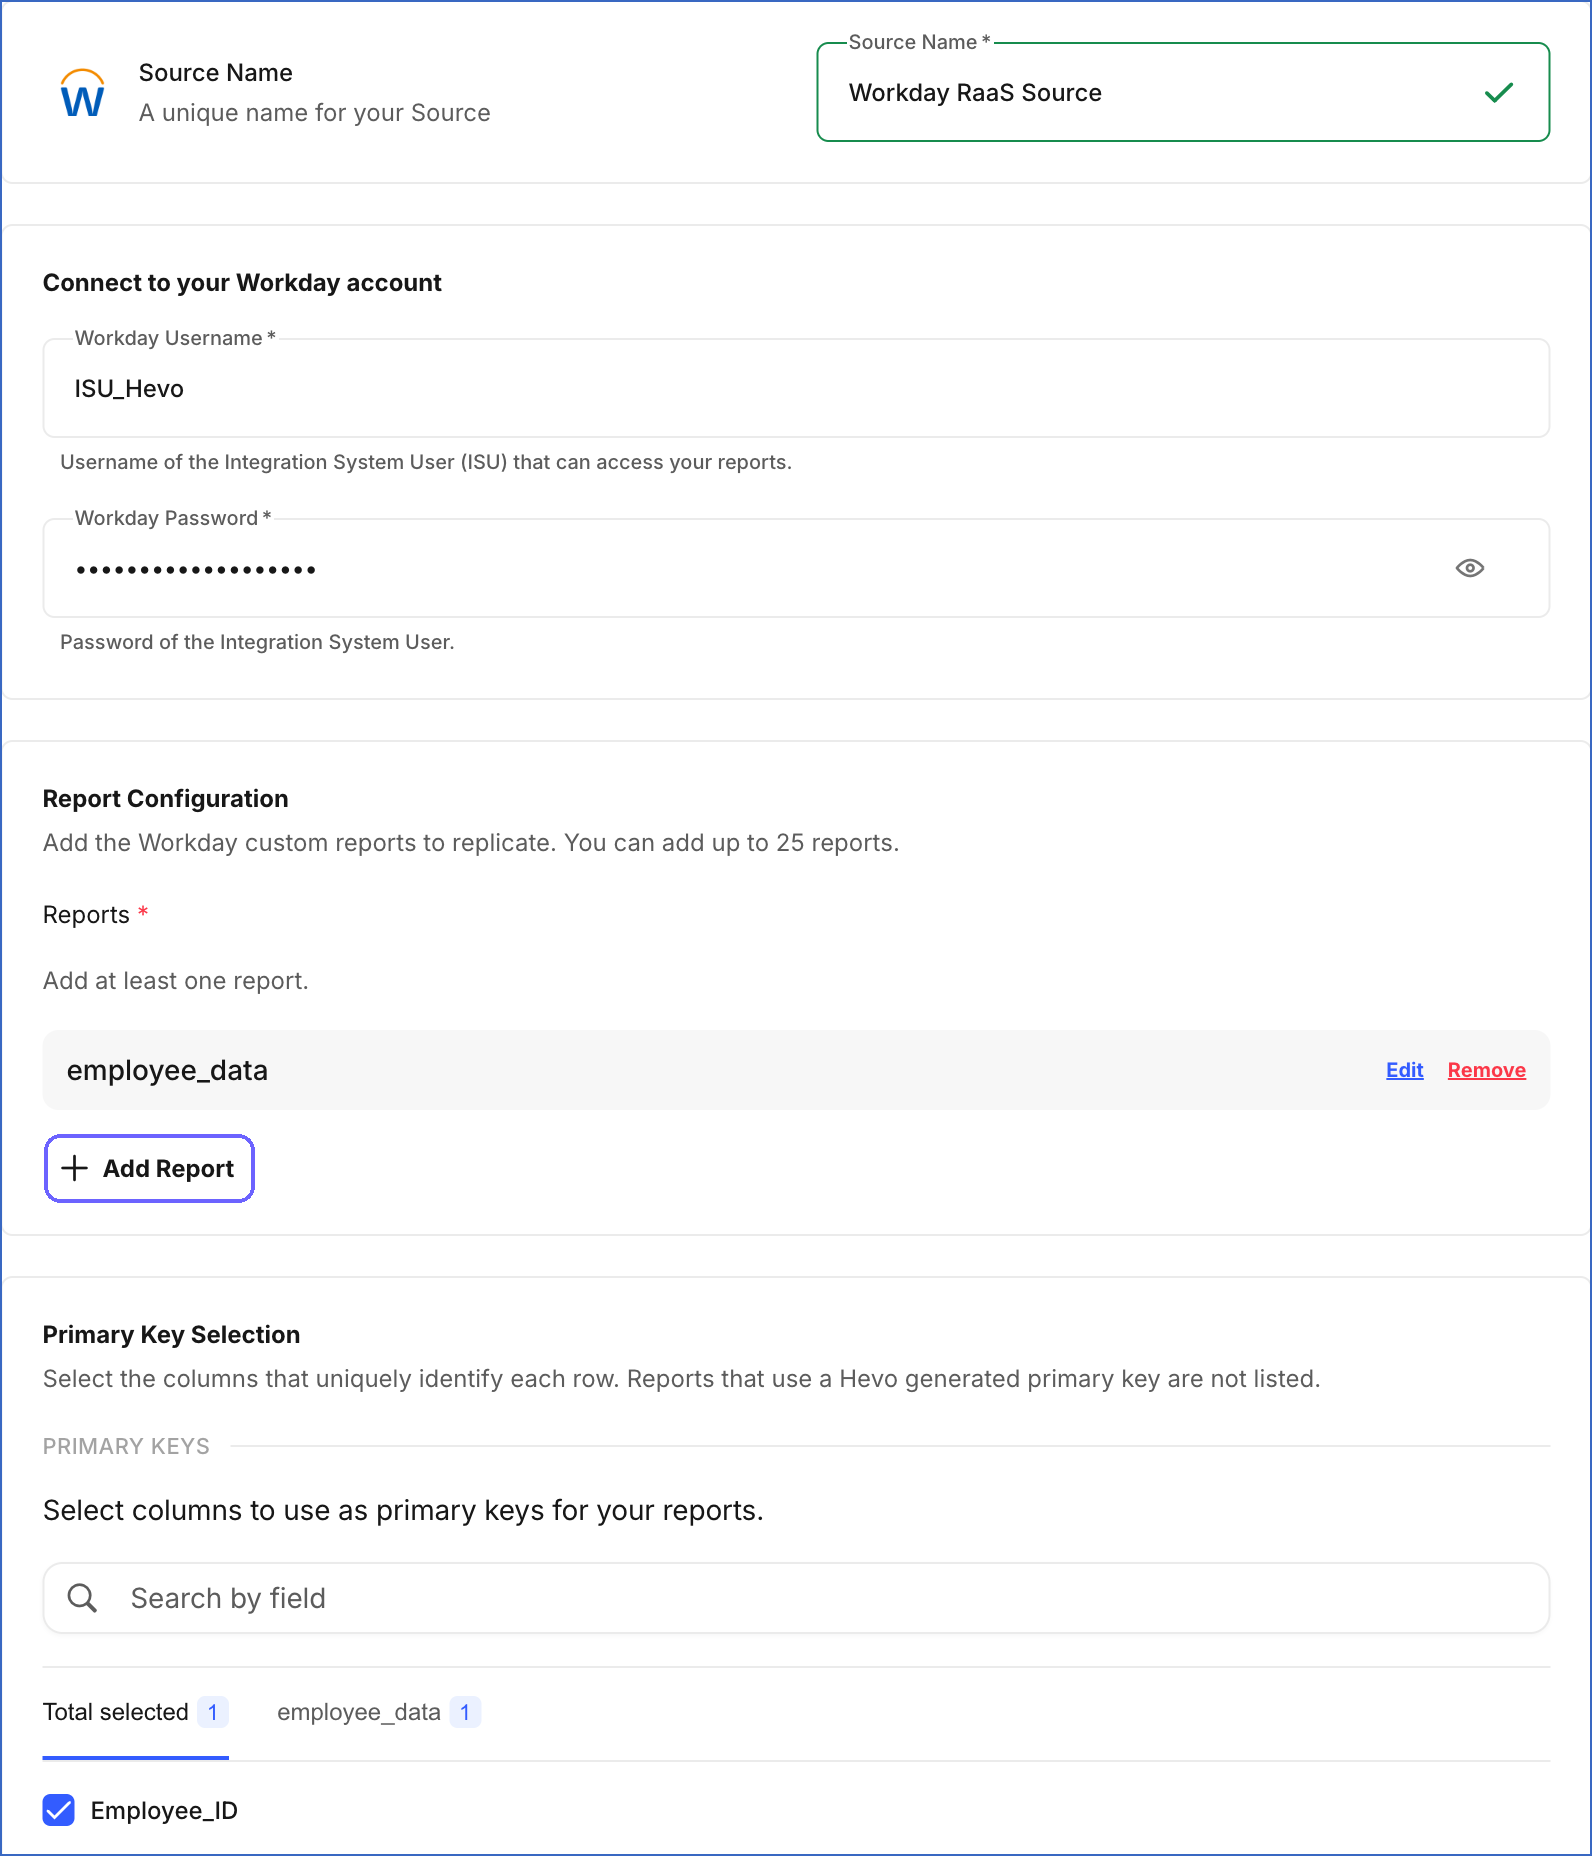Click the Workday logo icon
The height and width of the screenshot is (1856, 1592).
coord(82,93)
